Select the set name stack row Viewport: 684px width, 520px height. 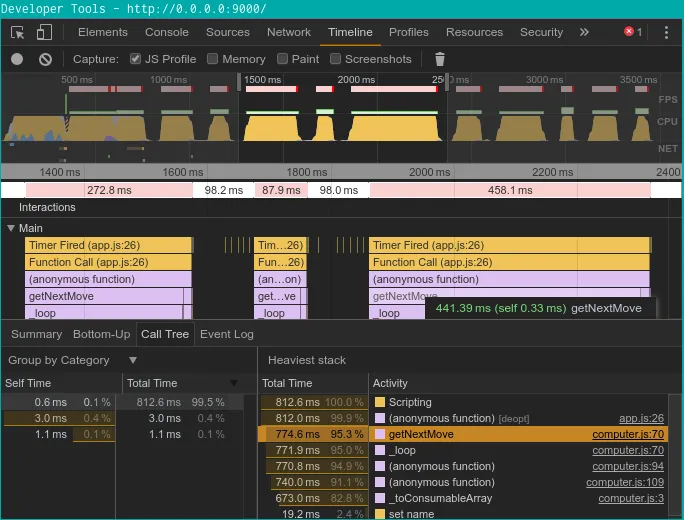[x=463, y=514]
